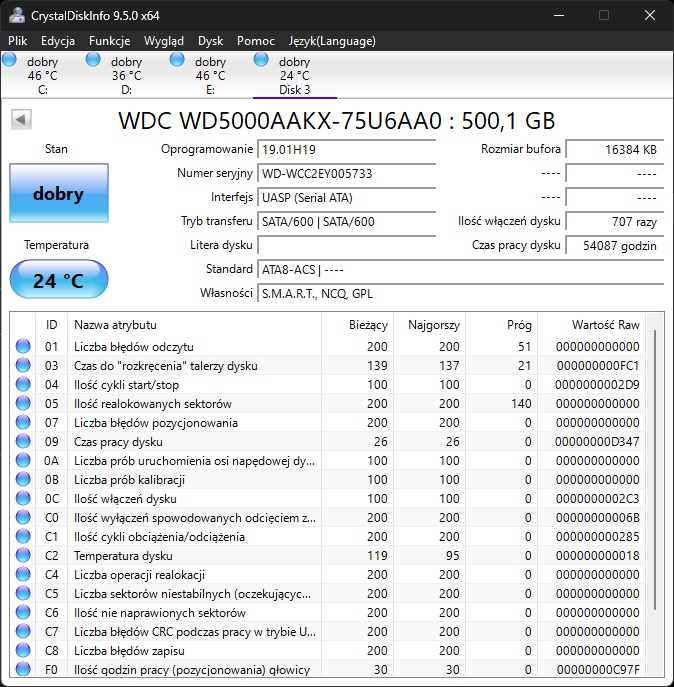Open the Wygląd menu
The image size is (674, 687).
click(x=163, y=41)
